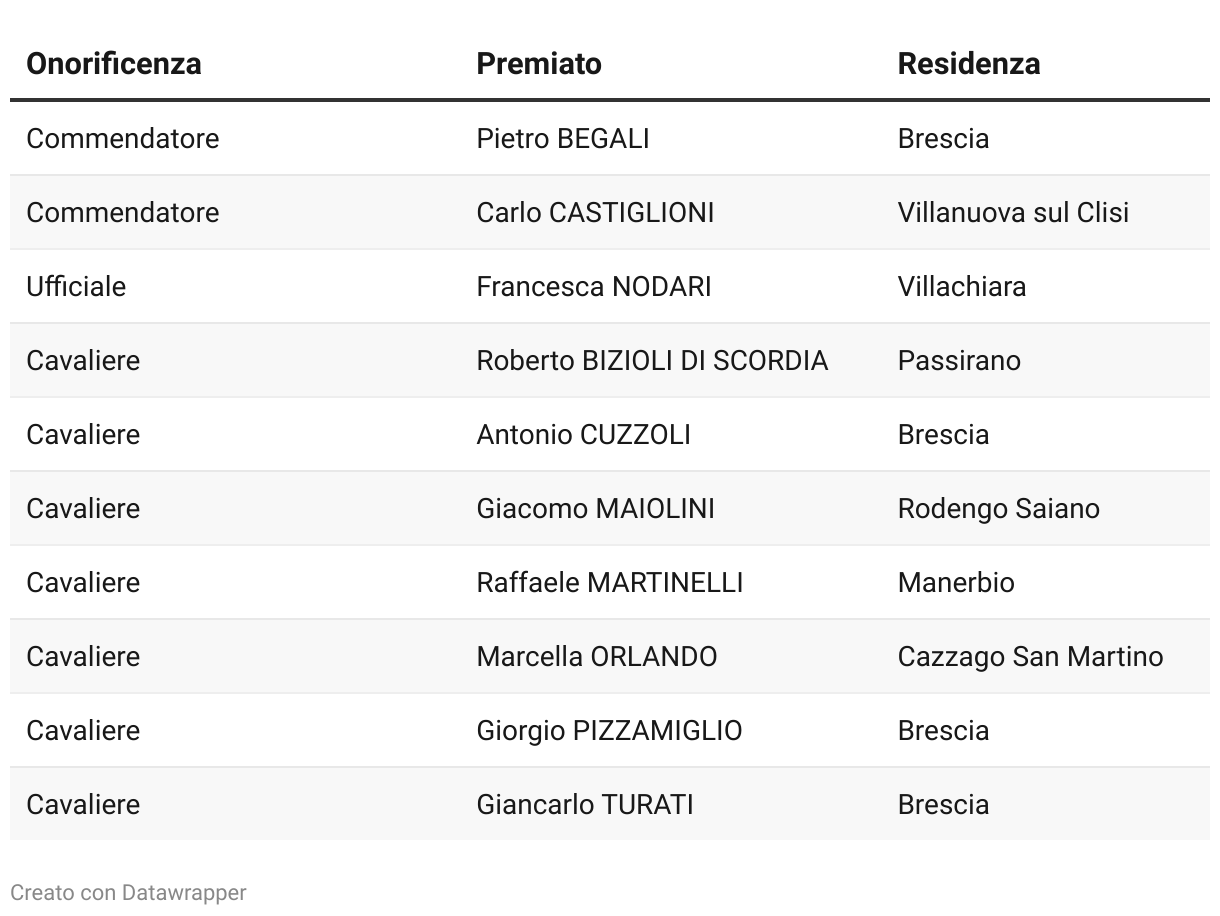Click the Premiato column header
This screenshot has height=916, width=1220.
539,63
